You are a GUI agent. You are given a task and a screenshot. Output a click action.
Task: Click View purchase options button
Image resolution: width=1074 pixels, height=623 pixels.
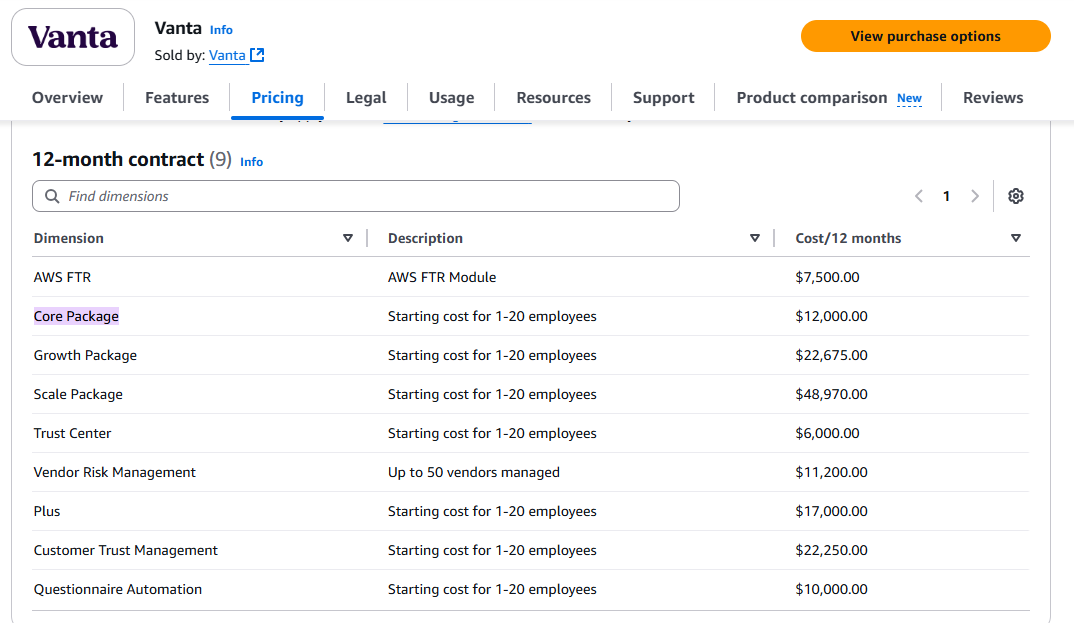[925, 36]
